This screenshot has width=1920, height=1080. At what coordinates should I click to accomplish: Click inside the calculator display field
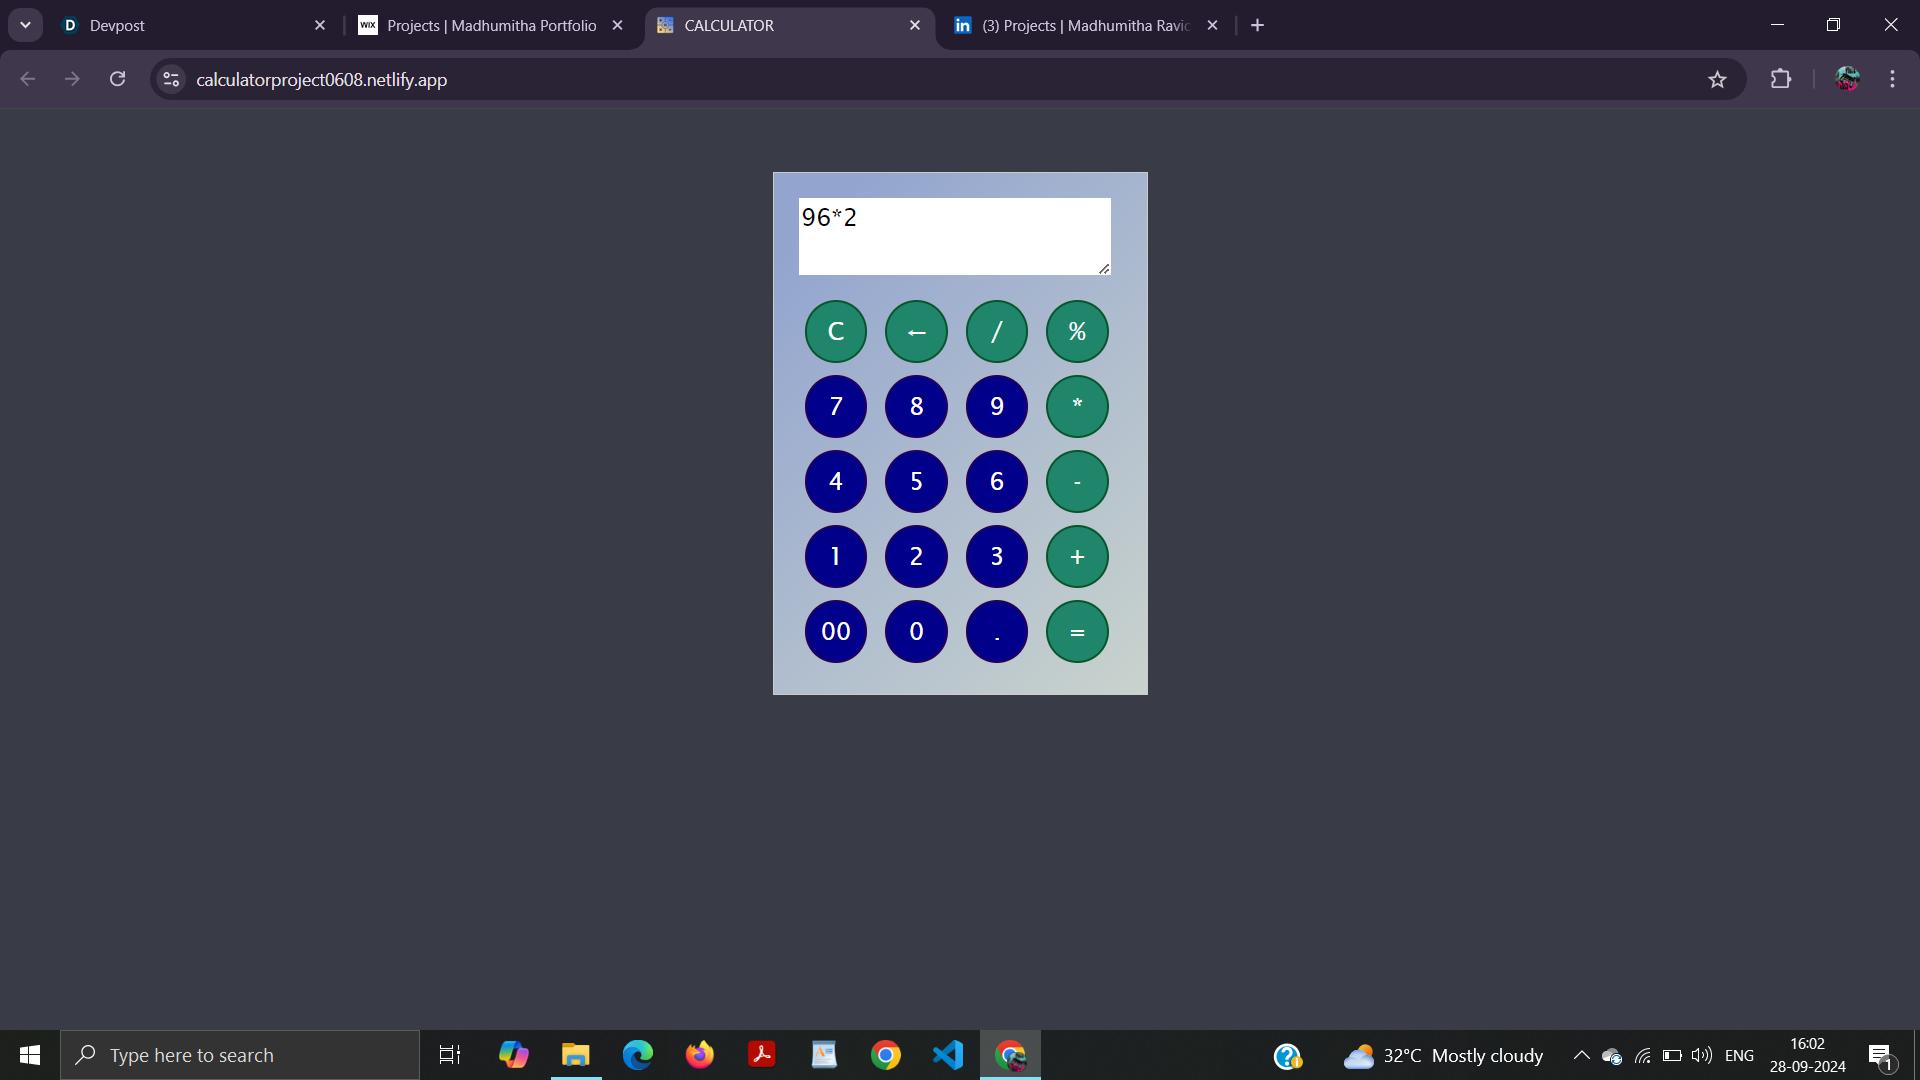click(x=954, y=236)
